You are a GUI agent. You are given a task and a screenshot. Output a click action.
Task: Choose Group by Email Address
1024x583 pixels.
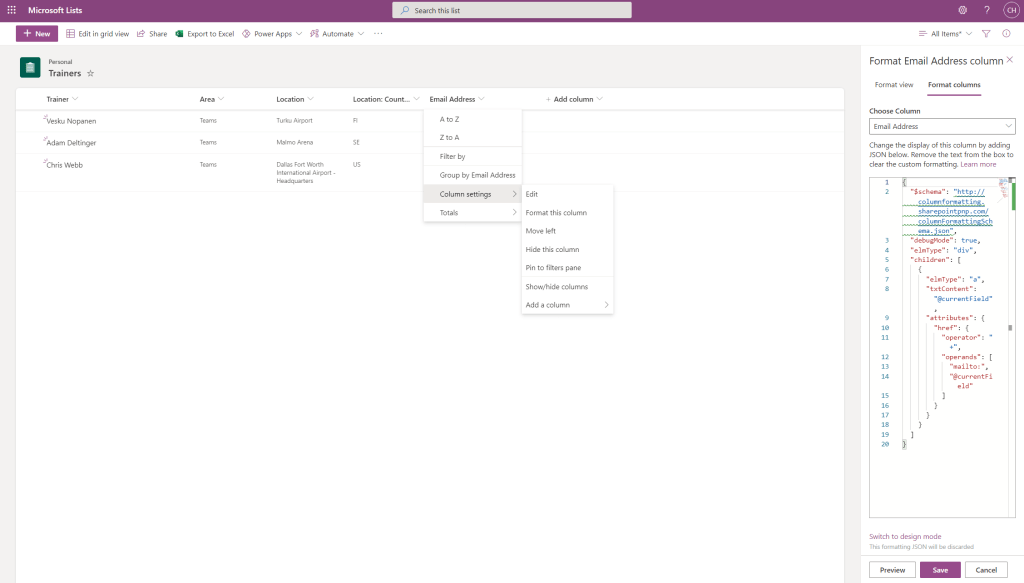click(477, 175)
